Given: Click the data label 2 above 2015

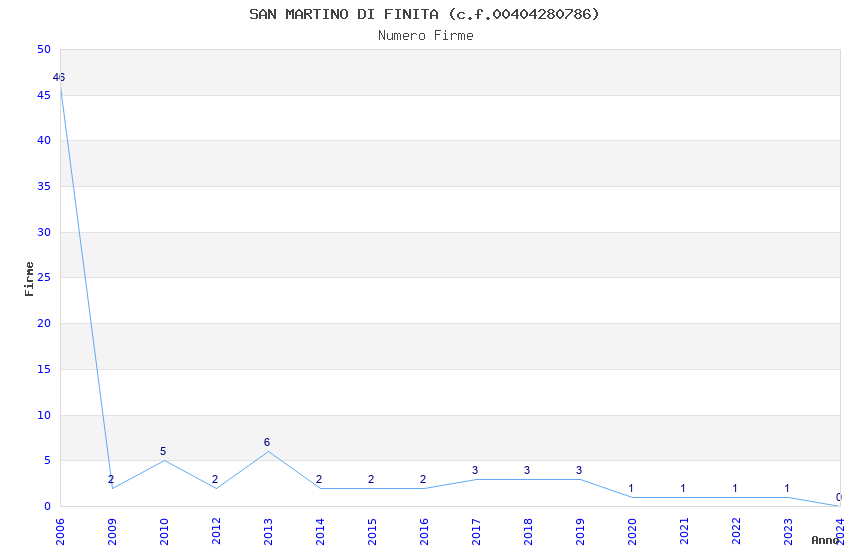Looking at the screenshot, I should click(x=371, y=480).
